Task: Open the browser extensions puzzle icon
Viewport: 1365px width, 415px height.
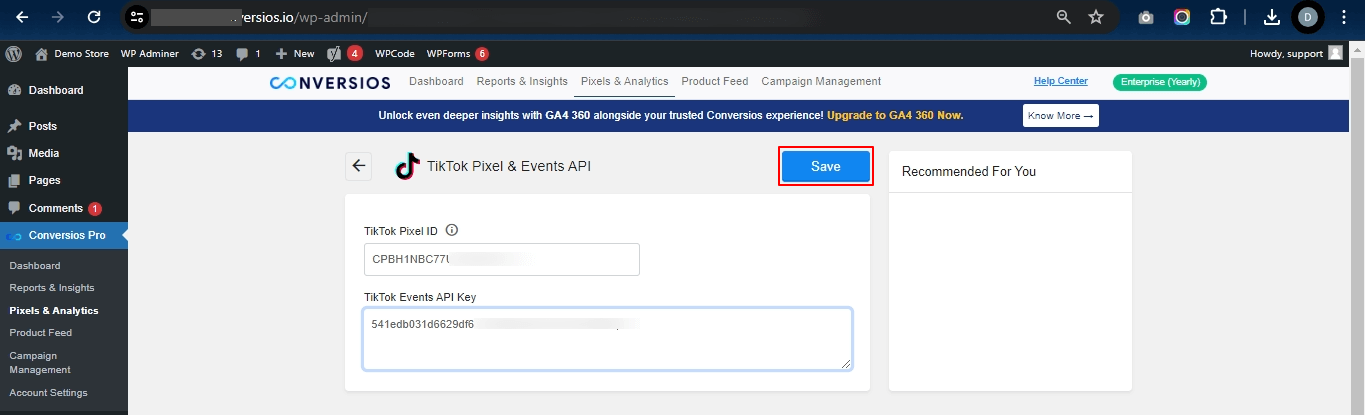Action: (1218, 17)
